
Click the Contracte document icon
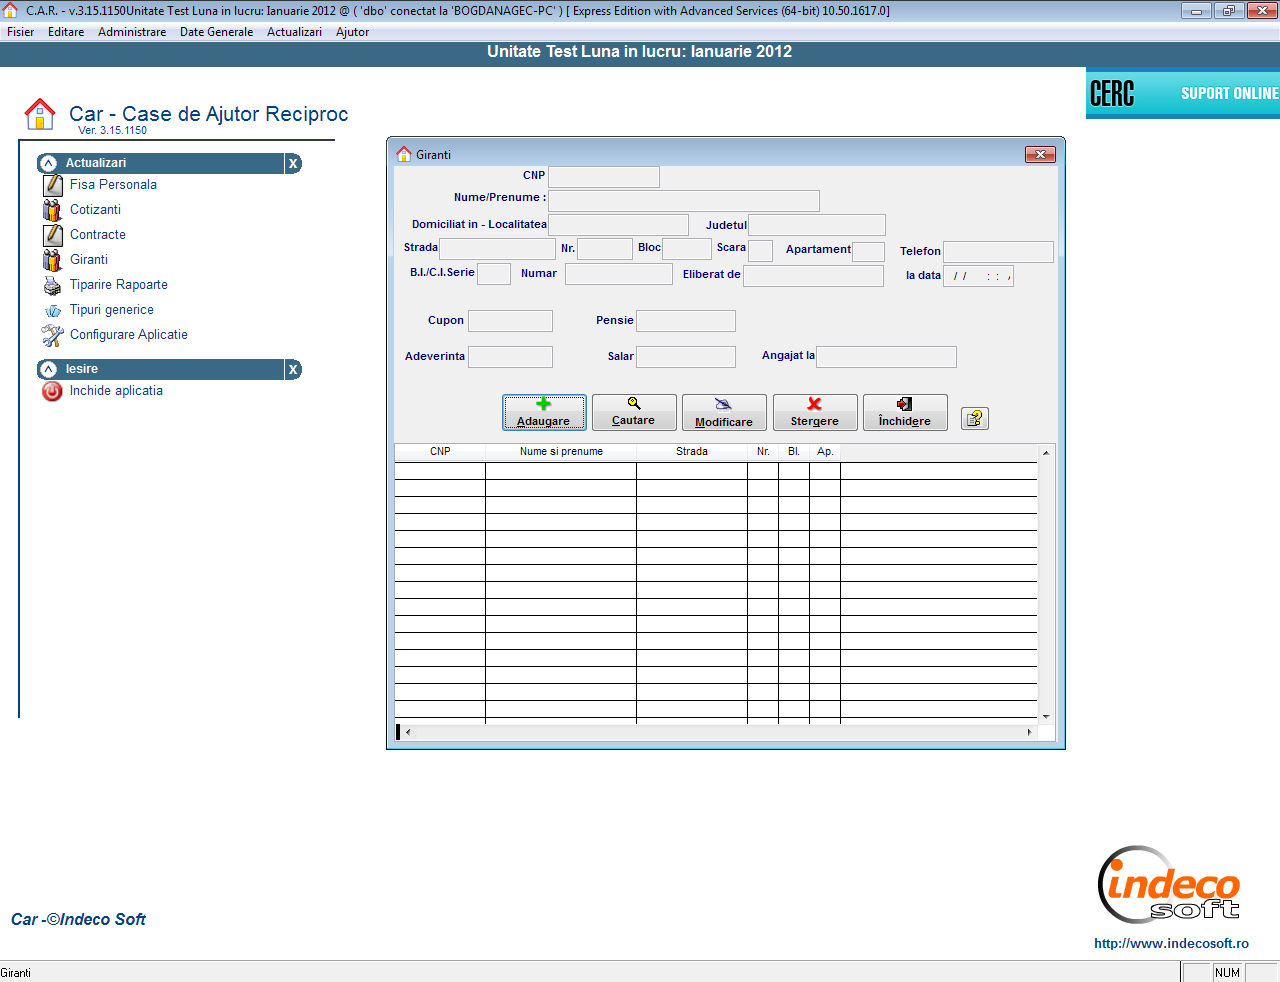point(52,235)
